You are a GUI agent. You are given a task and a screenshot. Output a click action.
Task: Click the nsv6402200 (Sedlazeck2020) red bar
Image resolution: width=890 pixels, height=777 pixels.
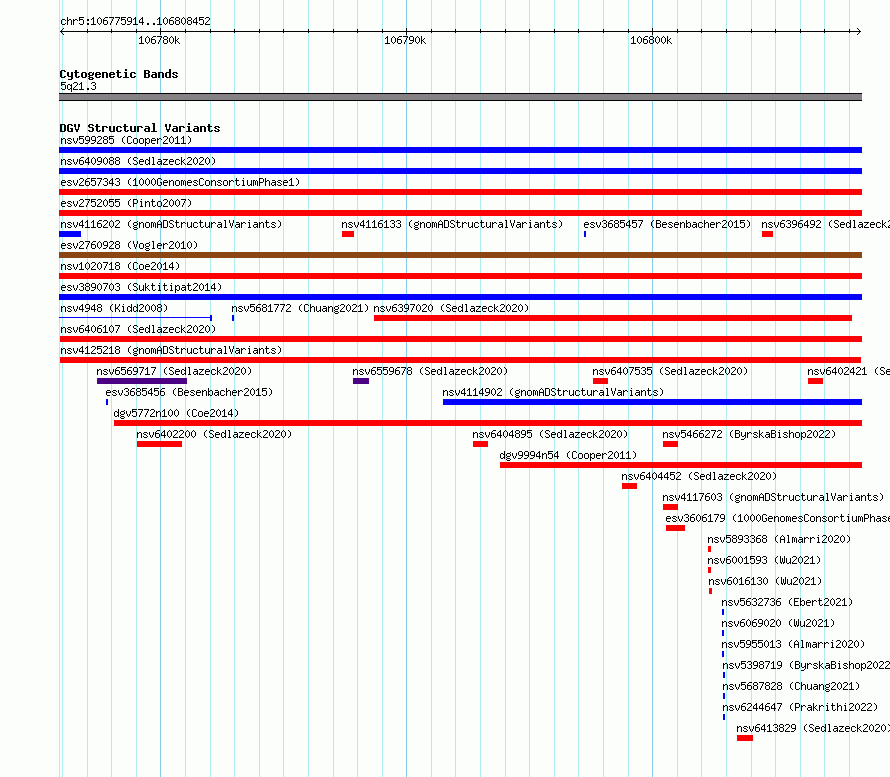[159, 444]
